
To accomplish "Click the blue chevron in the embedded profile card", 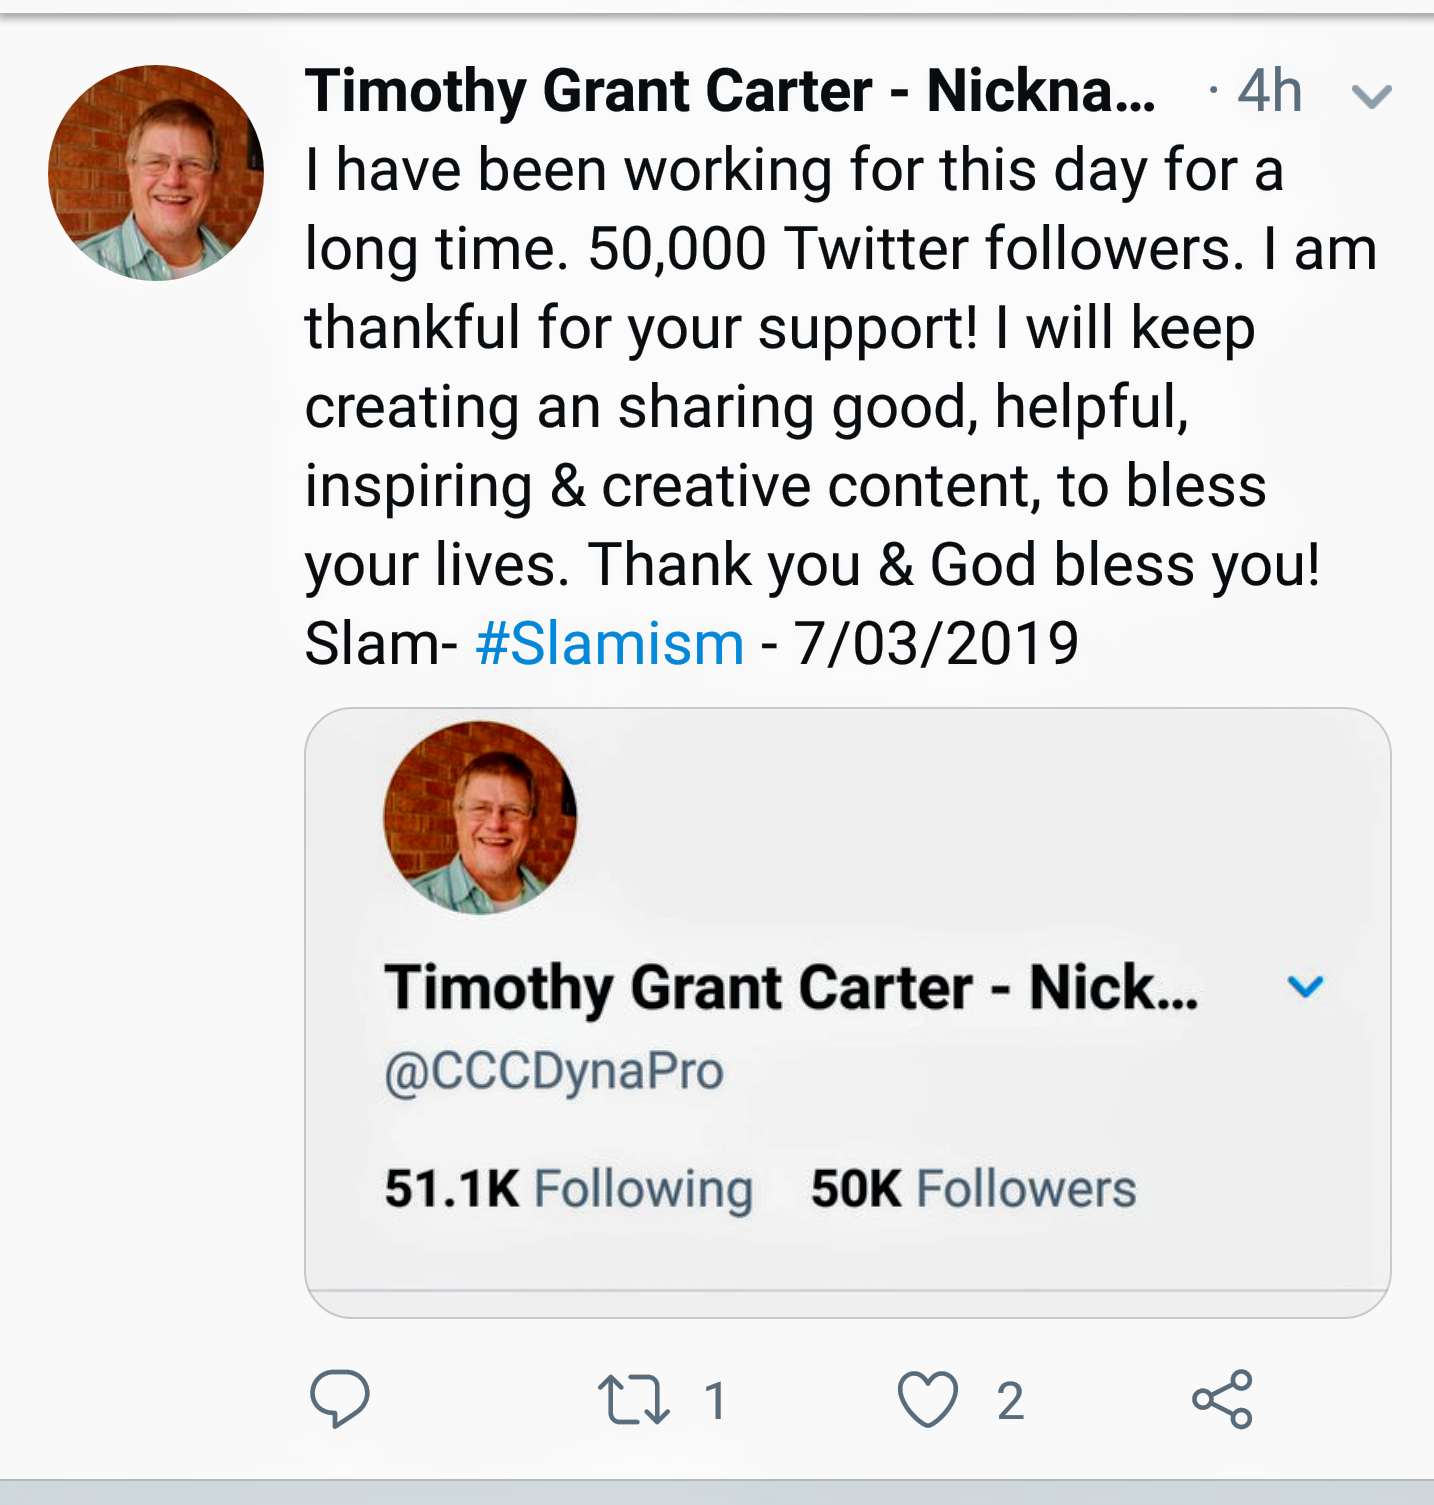I will pos(1305,987).
